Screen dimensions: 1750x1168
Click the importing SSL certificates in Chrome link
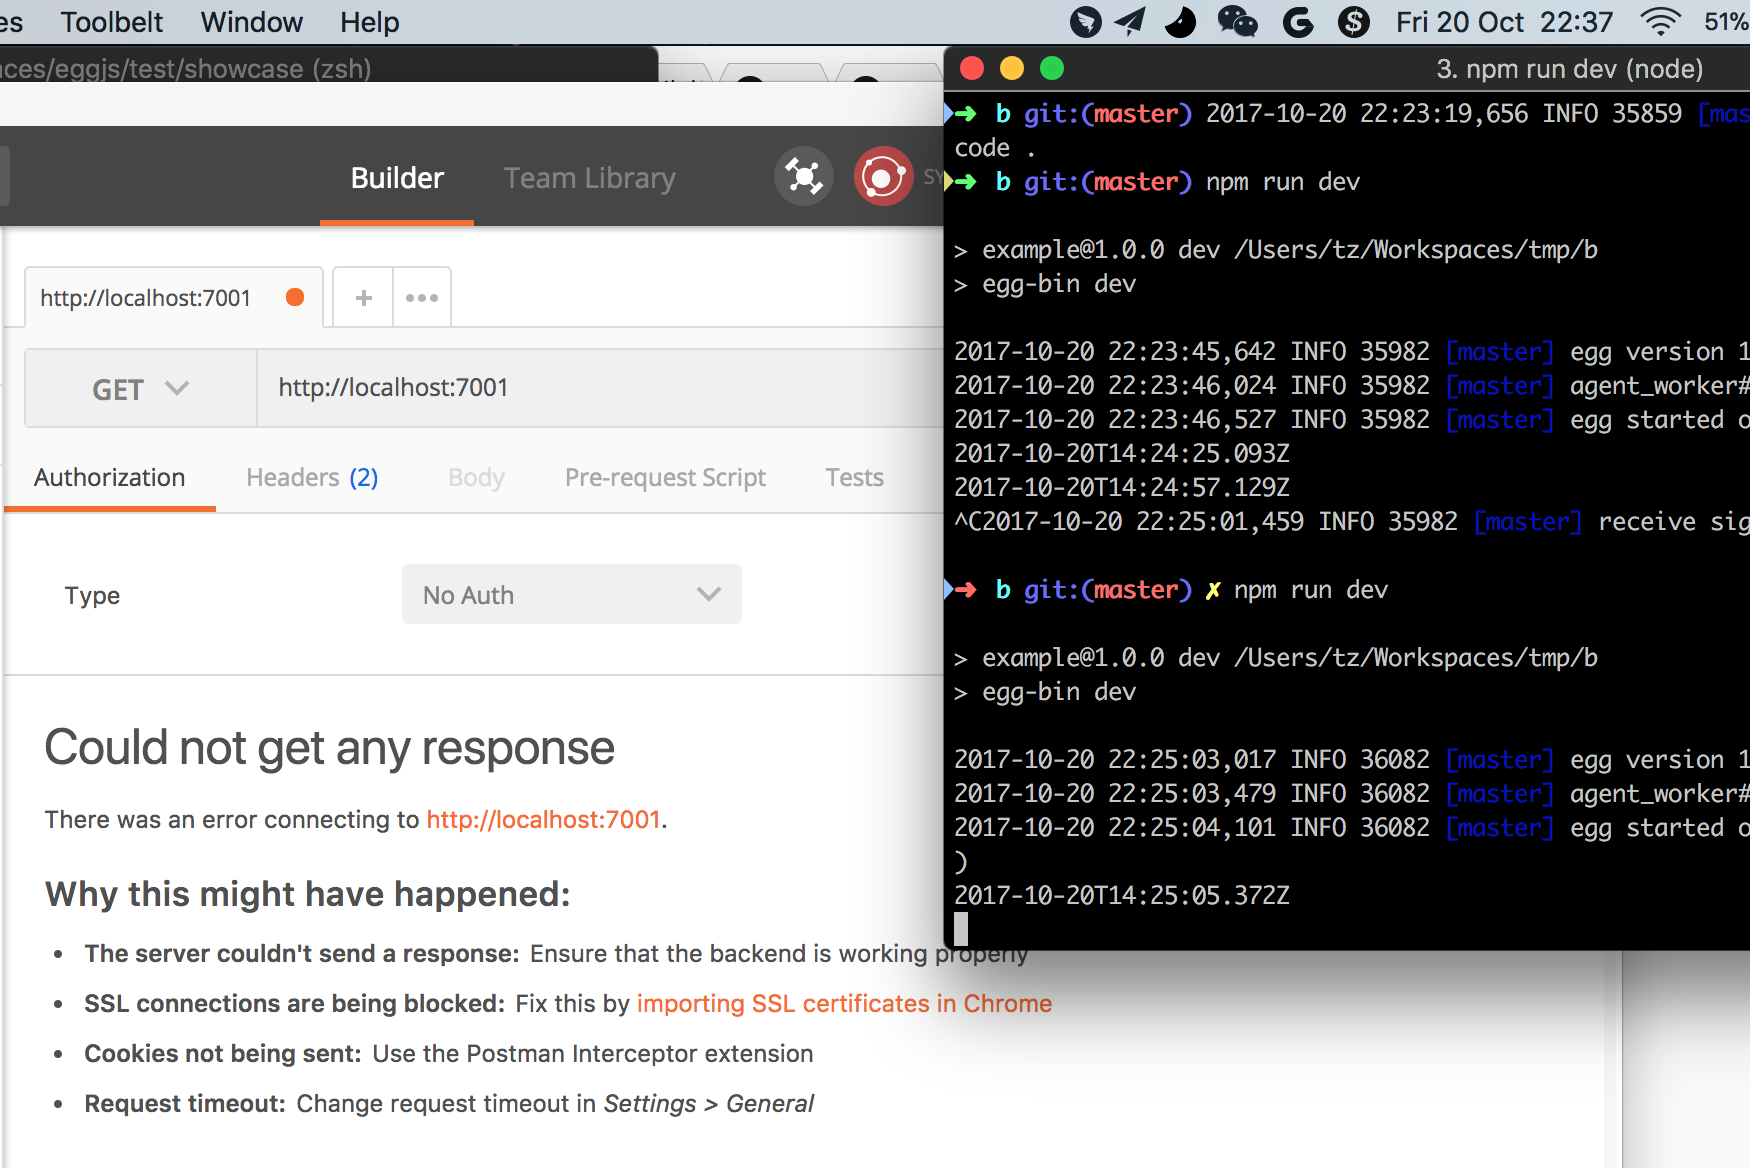(844, 1003)
